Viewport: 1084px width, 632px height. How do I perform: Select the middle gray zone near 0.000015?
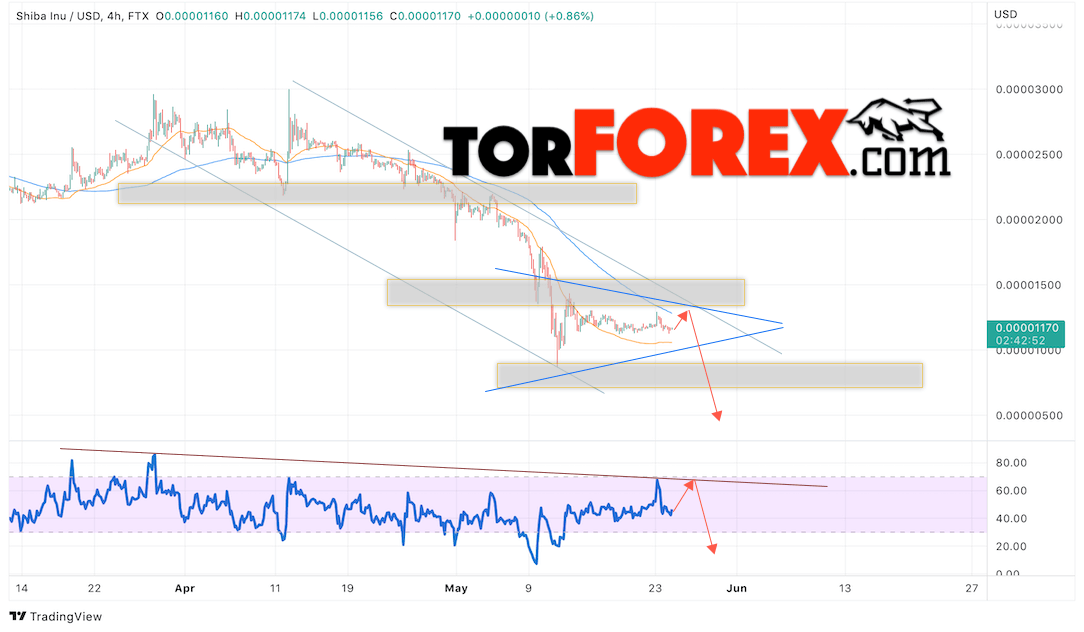tap(566, 292)
